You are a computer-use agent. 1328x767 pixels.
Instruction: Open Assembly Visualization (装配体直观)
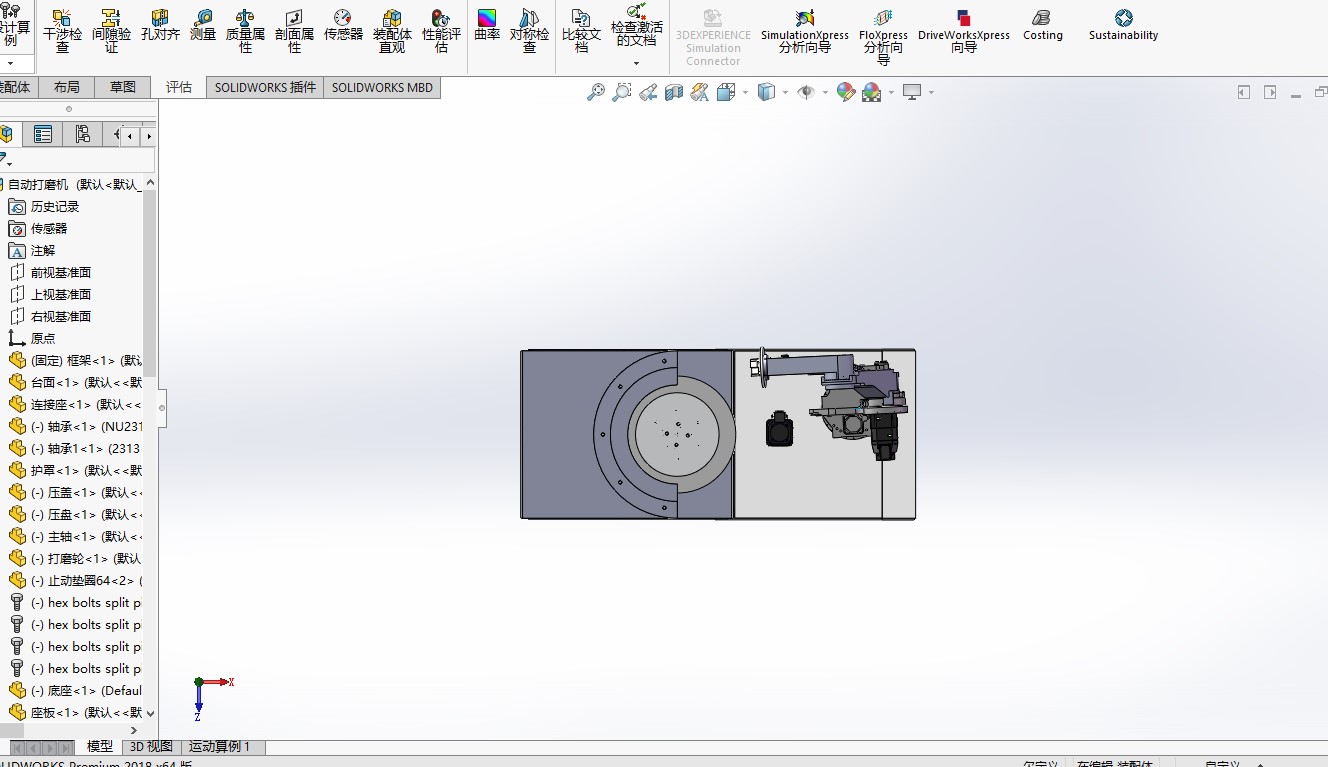392,31
